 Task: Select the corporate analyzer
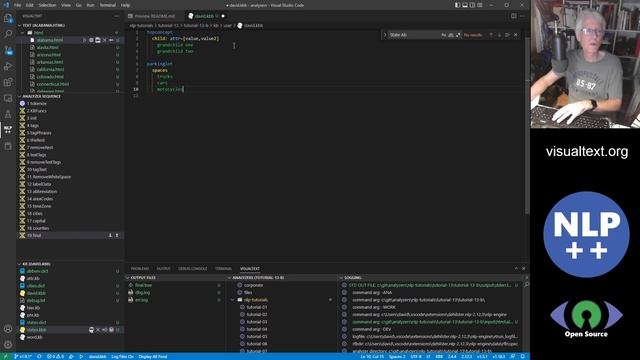pos(253,285)
